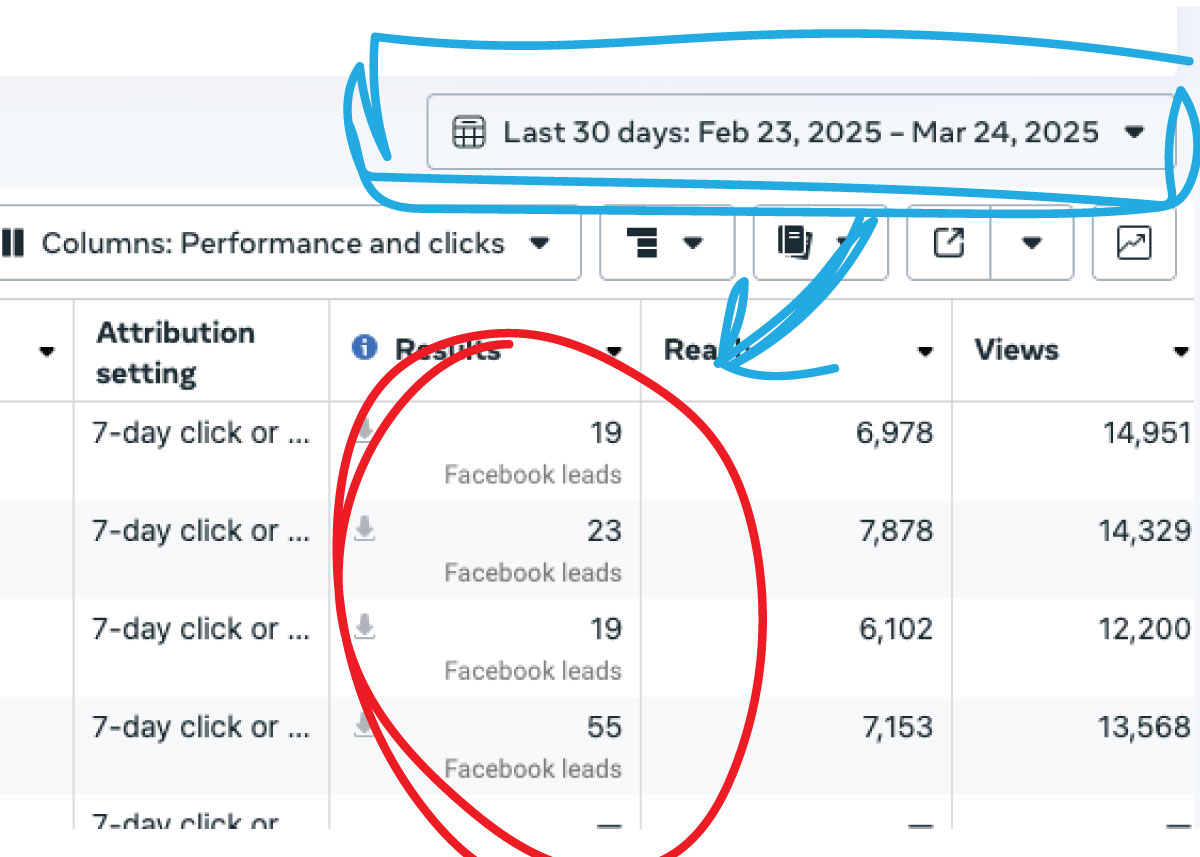1200x857 pixels.
Task: Open the Charts line-graph icon
Action: click(1134, 243)
